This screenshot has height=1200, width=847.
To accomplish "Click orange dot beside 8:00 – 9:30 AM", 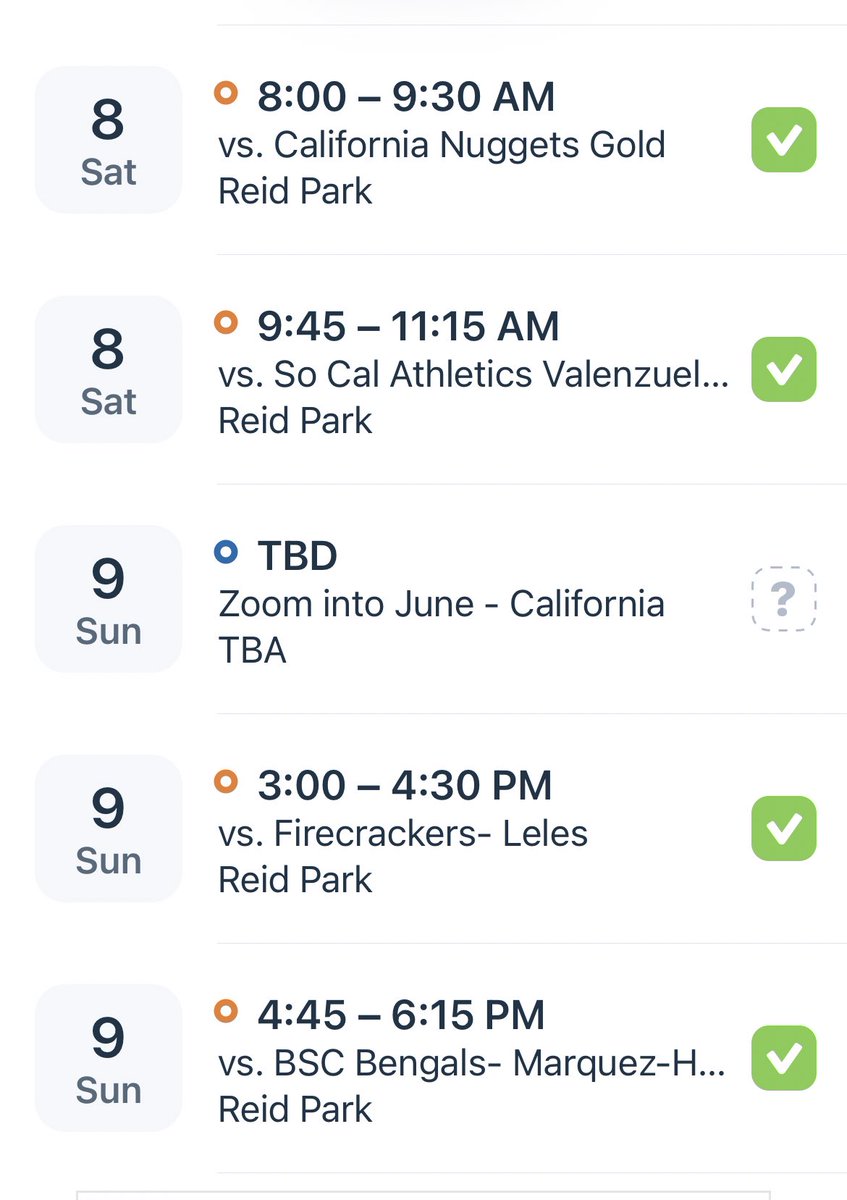I will 227,94.
